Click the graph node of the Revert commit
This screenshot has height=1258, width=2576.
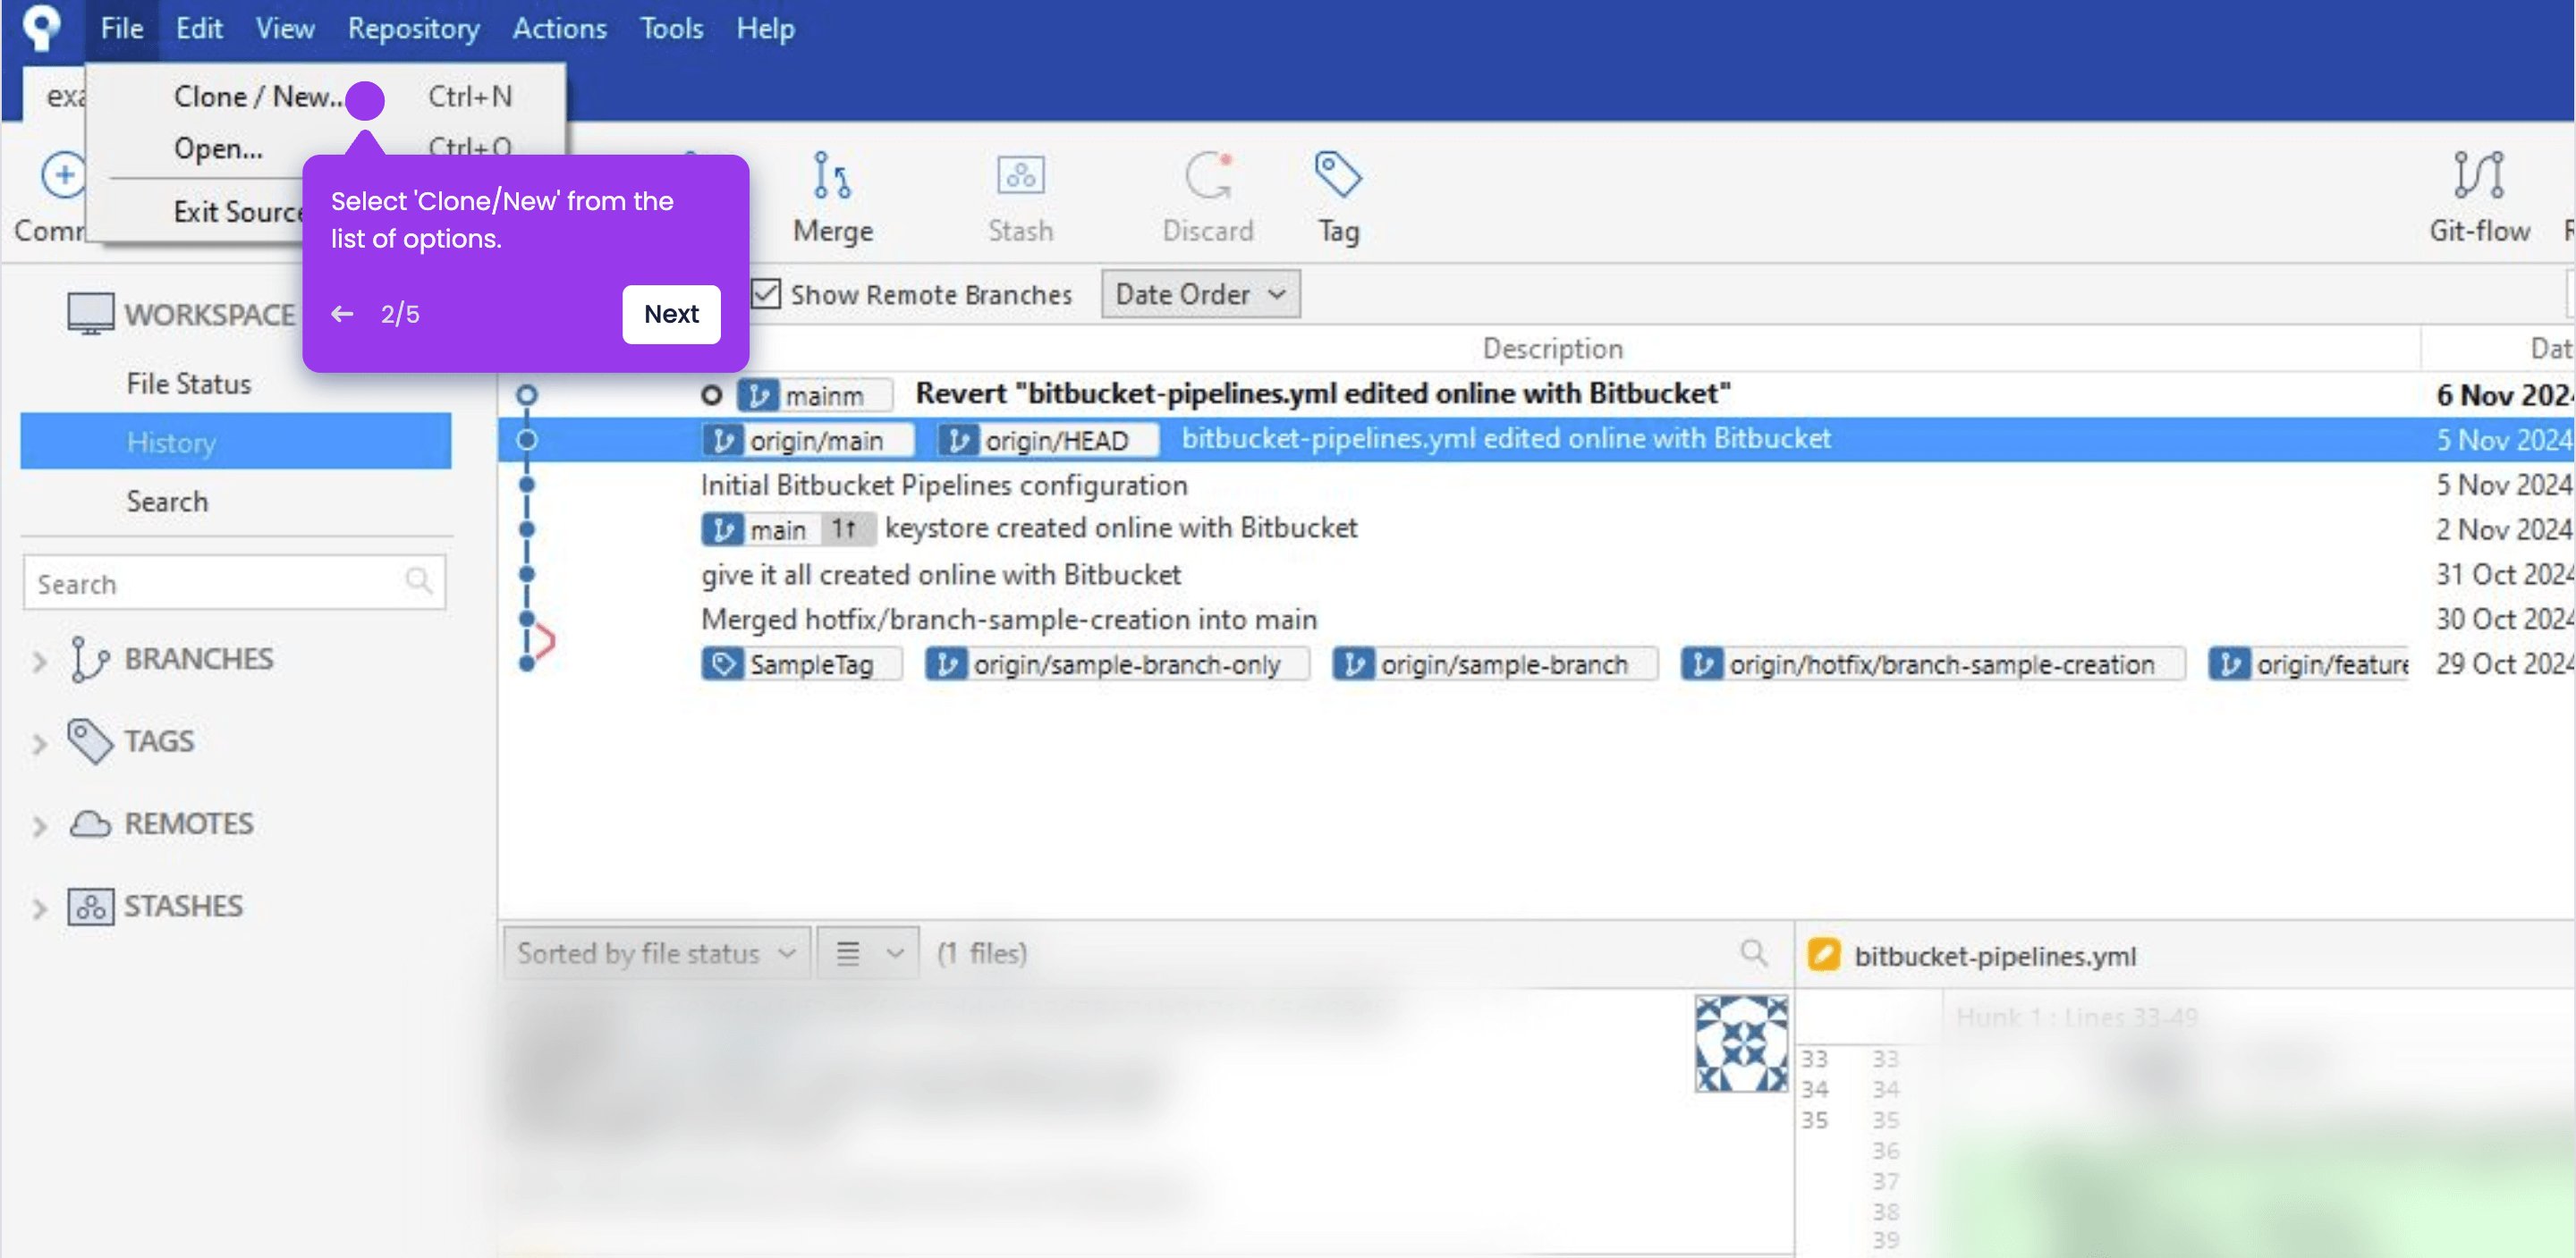point(527,395)
